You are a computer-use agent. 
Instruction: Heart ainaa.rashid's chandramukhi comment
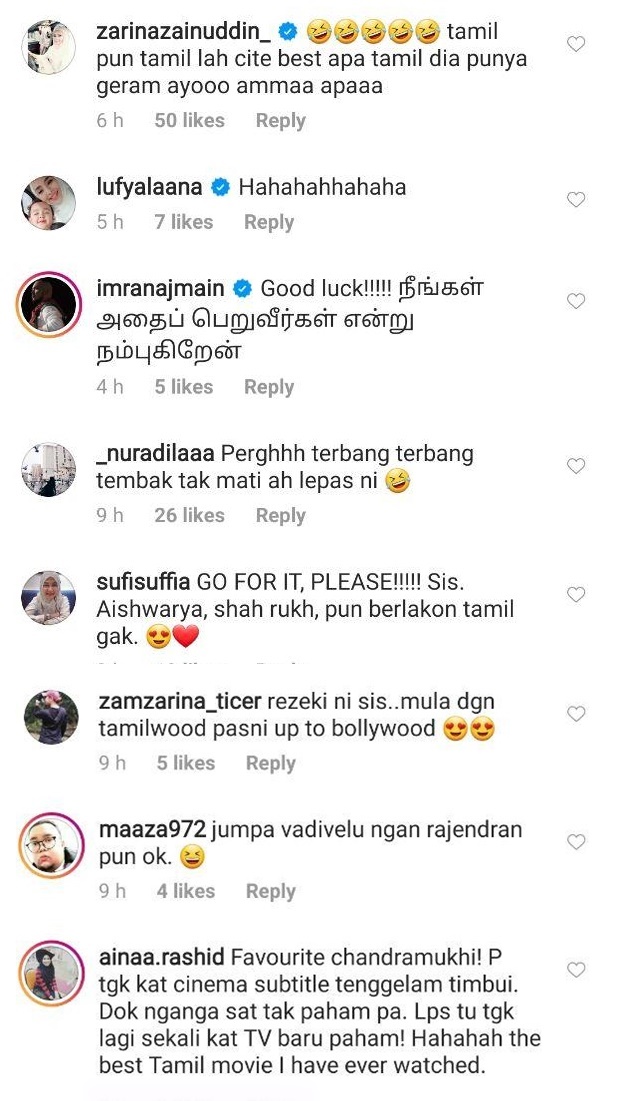click(x=575, y=970)
